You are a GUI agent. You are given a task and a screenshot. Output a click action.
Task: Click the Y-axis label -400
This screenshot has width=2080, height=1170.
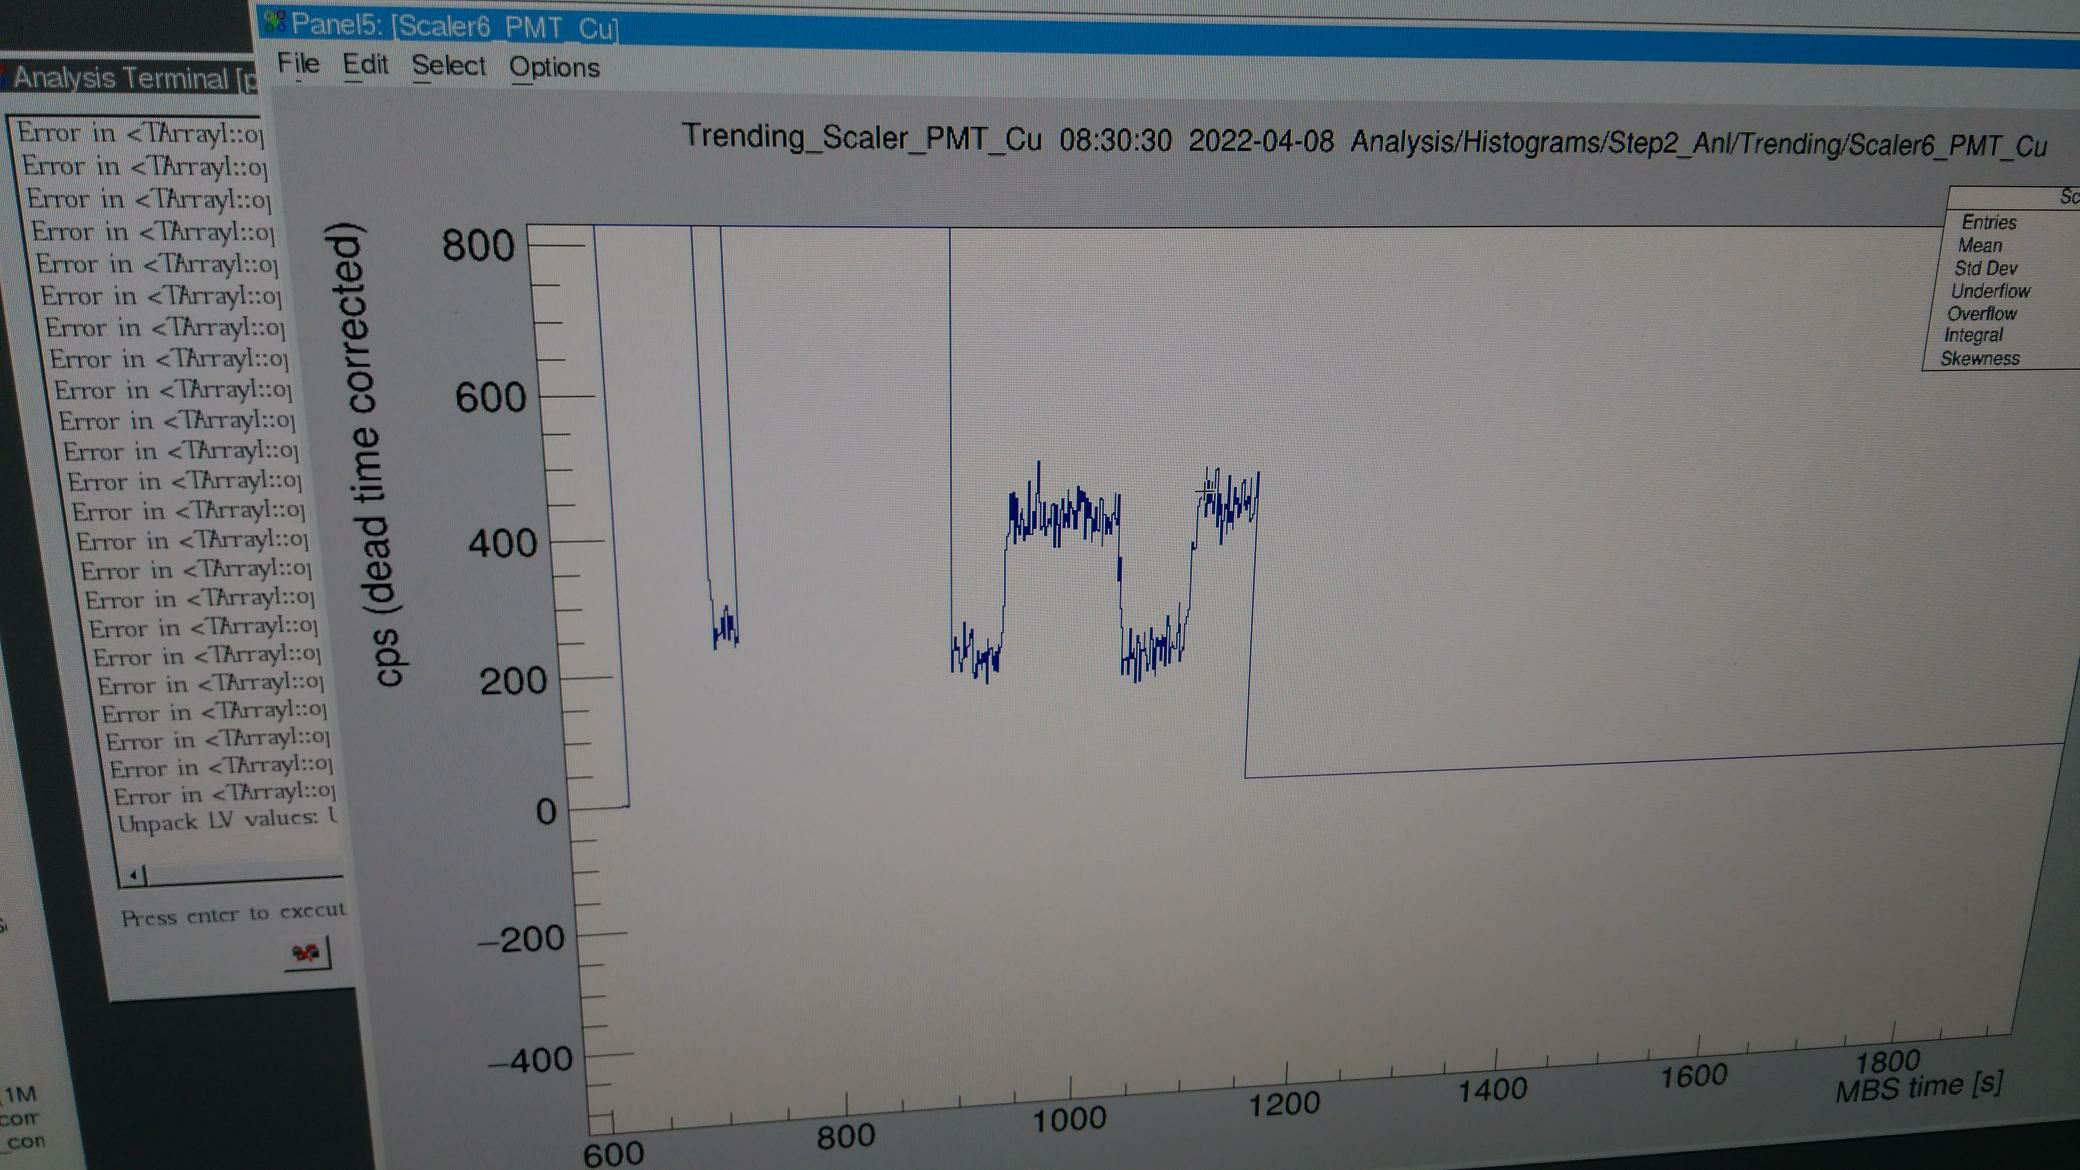click(529, 1059)
